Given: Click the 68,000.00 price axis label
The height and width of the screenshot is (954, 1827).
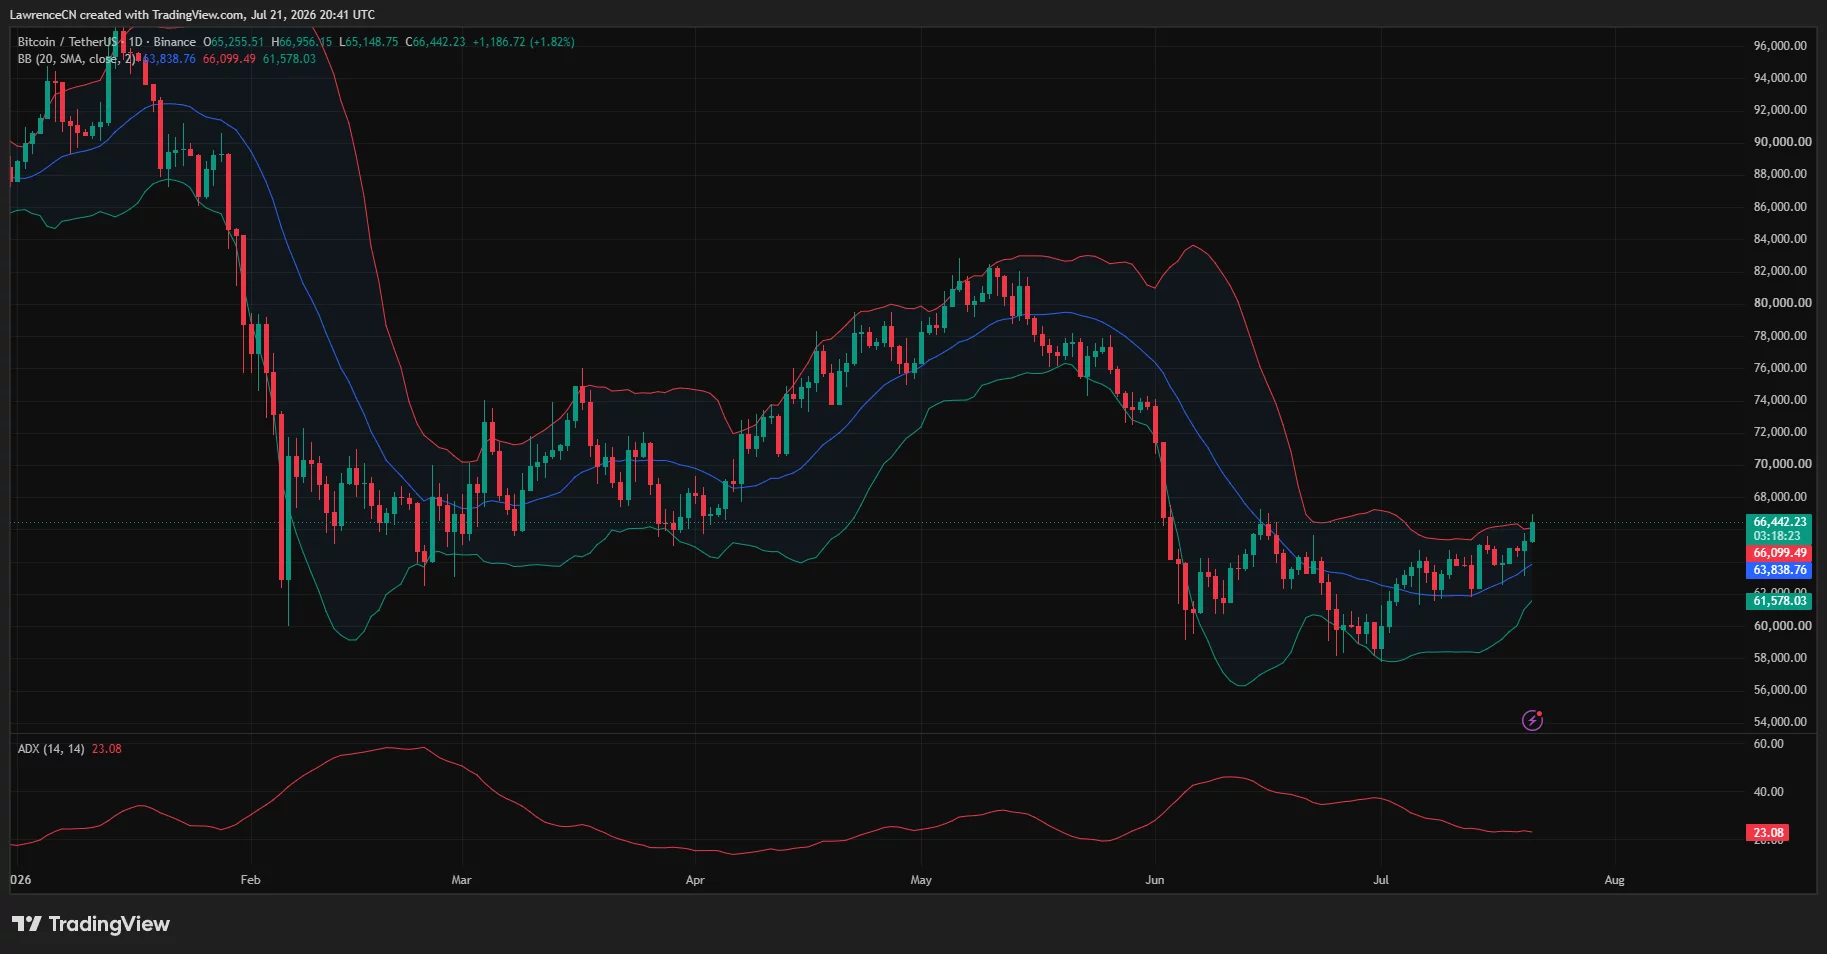Looking at the screenshot, I should 1780,497.
